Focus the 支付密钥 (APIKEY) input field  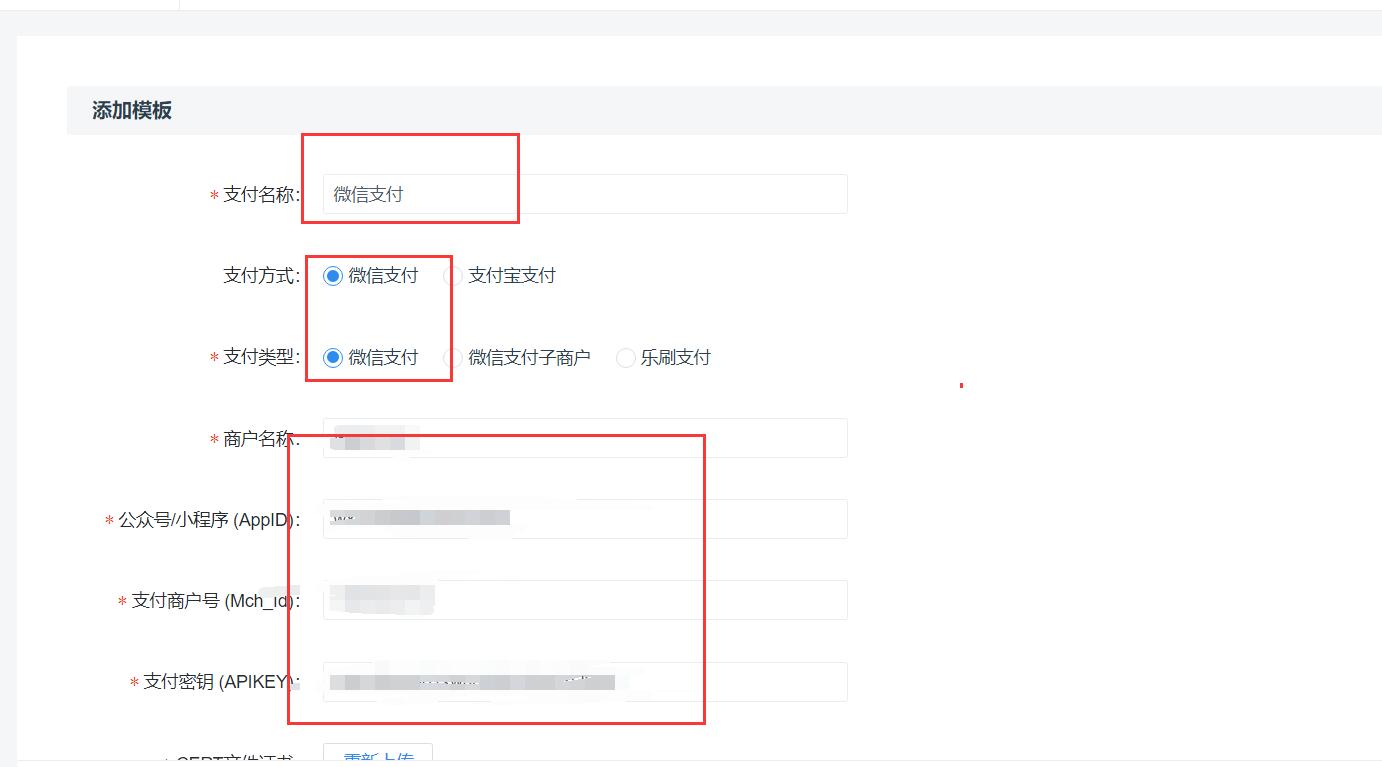click(x=585, y=682)
